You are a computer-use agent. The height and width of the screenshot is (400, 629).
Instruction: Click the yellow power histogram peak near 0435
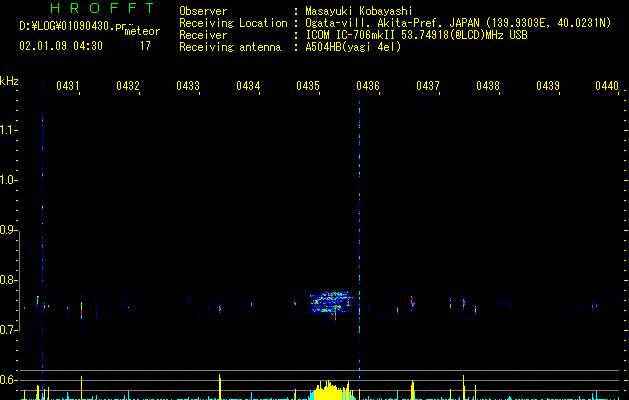[x=330, y=390]
